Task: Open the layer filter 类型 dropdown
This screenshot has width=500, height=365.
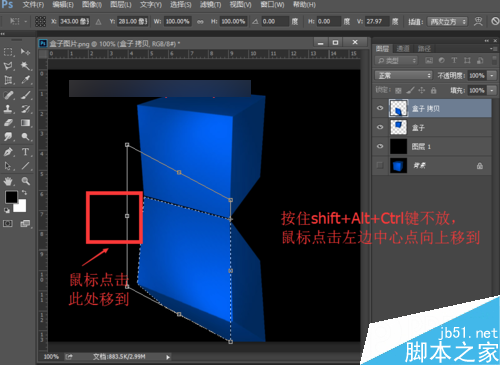Action: pyautogui.click(x=396, y=61)
